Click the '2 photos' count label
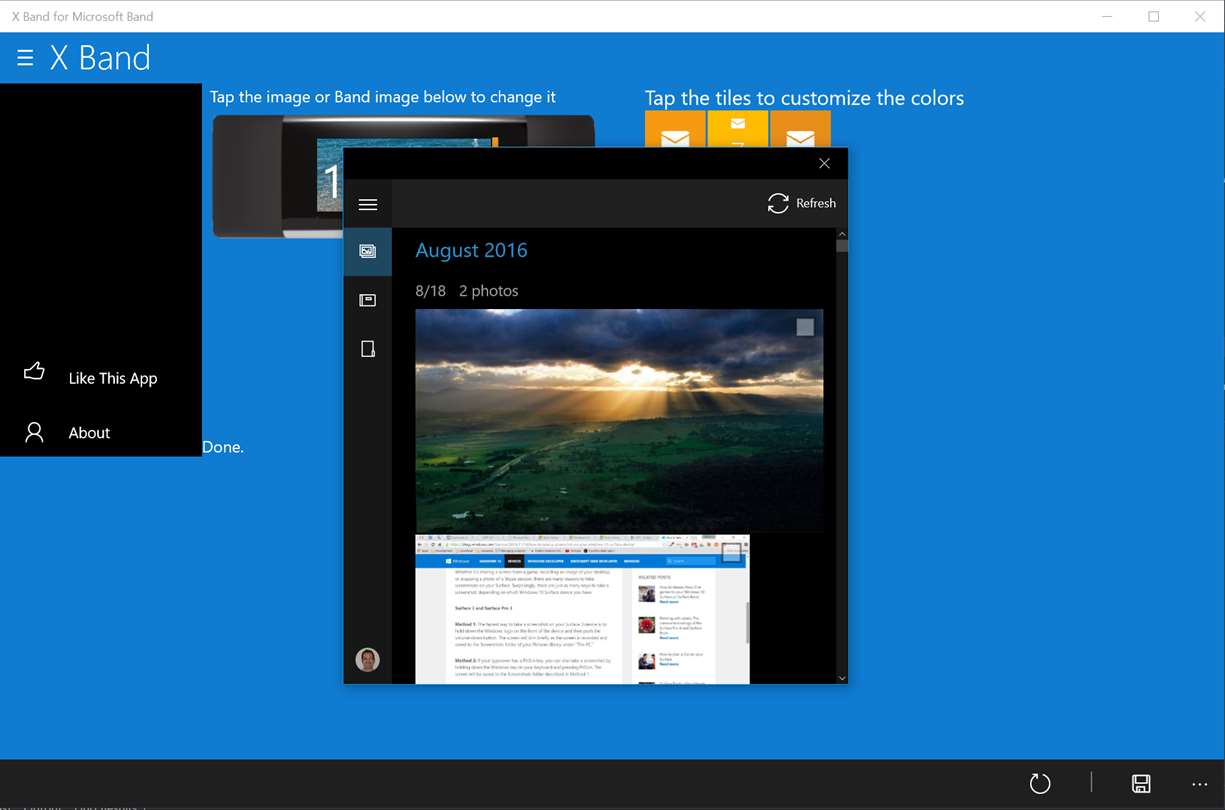The width and height of the screenshot is (1225, 810). (x=489, y=291)
